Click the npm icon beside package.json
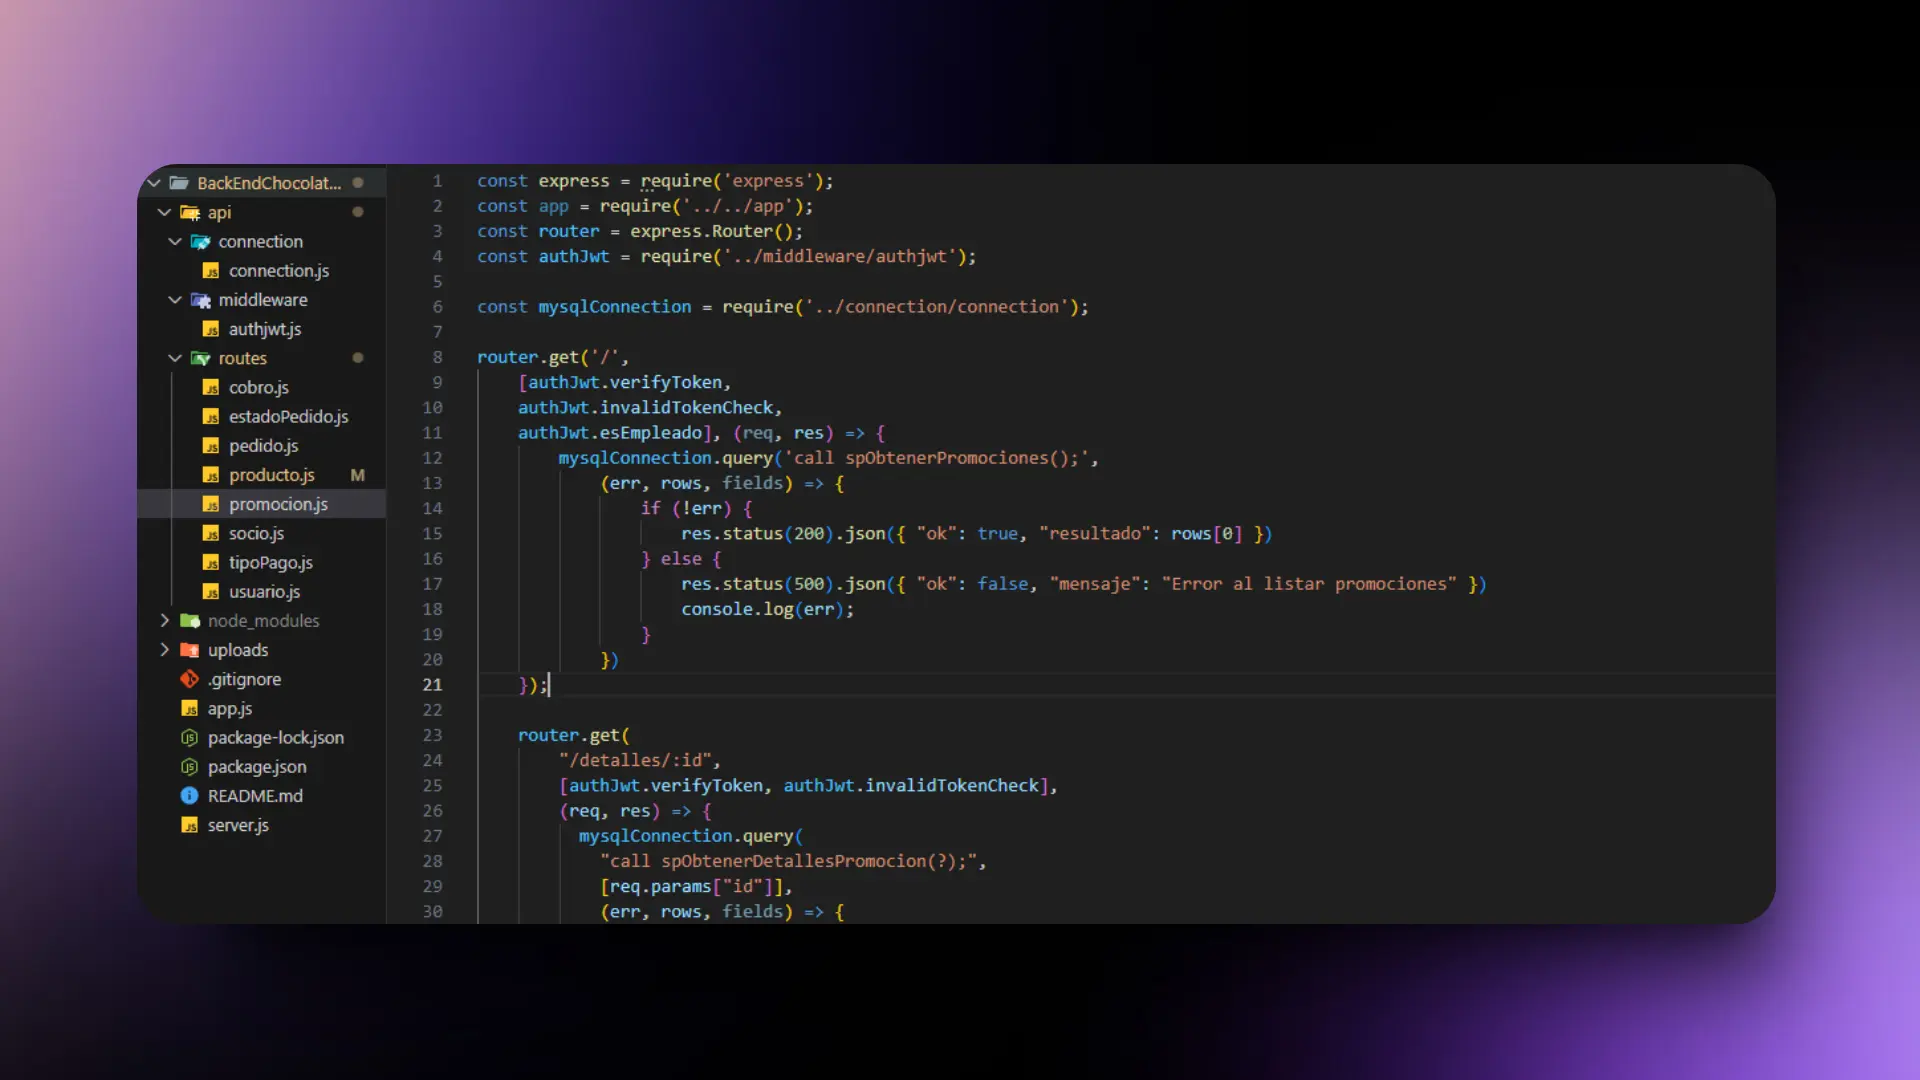Screen dimensions: 1920x1080 tap(190, 767)
